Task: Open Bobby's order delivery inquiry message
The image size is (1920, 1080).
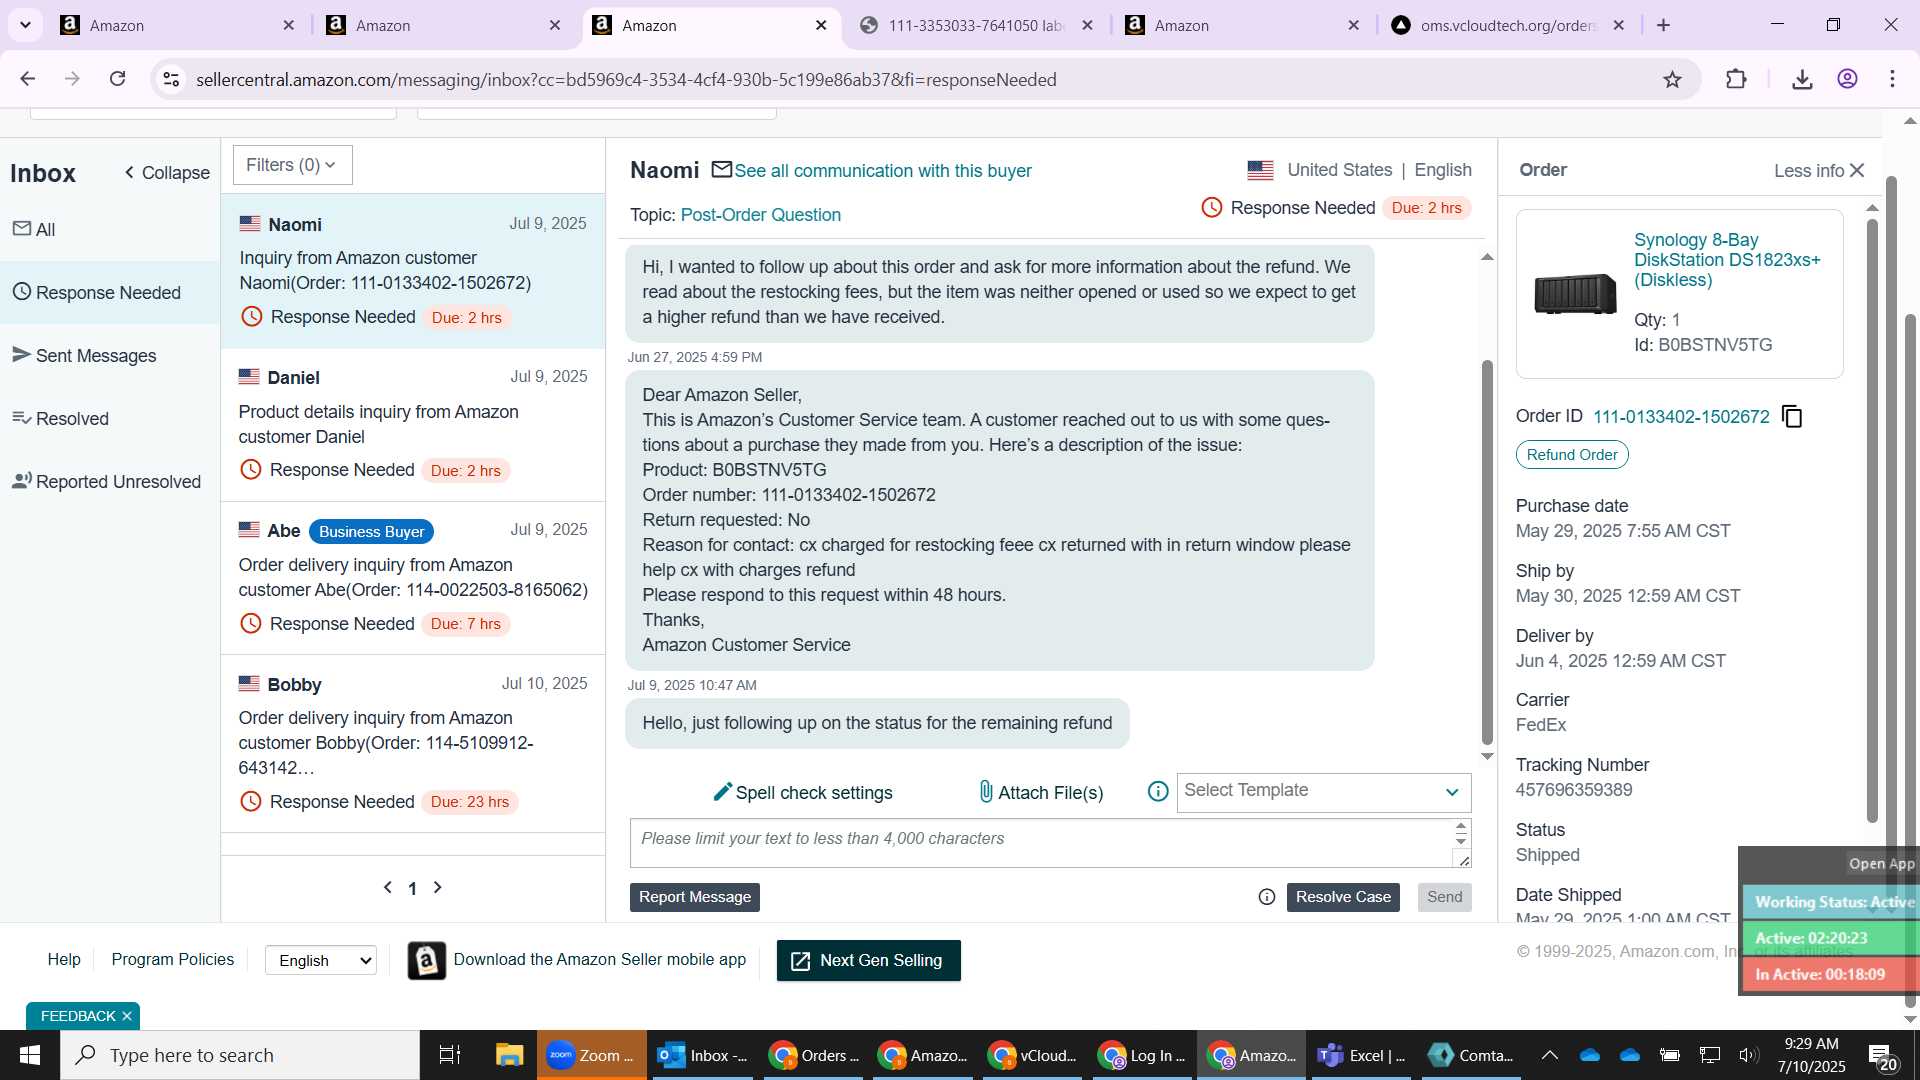Action: [x=413, y=743]
